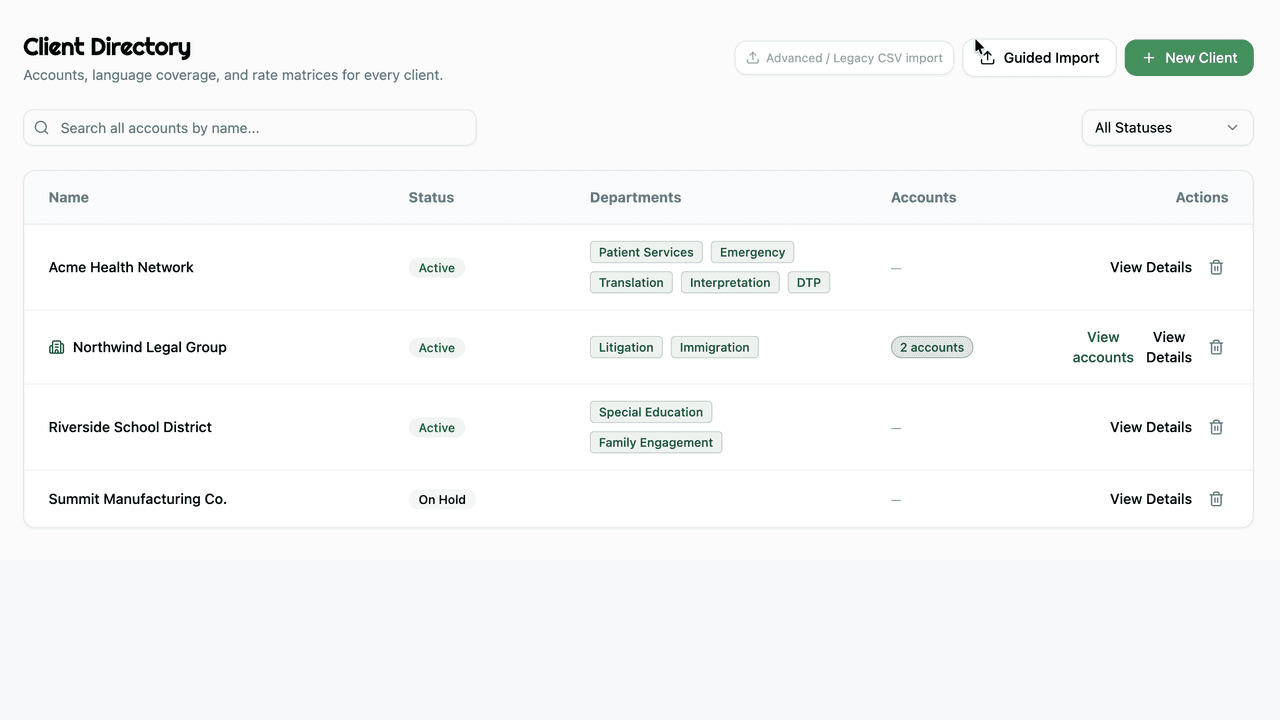The height and width of the screenshot is (720, 1280).
Task: Click the Interpretation department tag
Action: coord(730,282)
